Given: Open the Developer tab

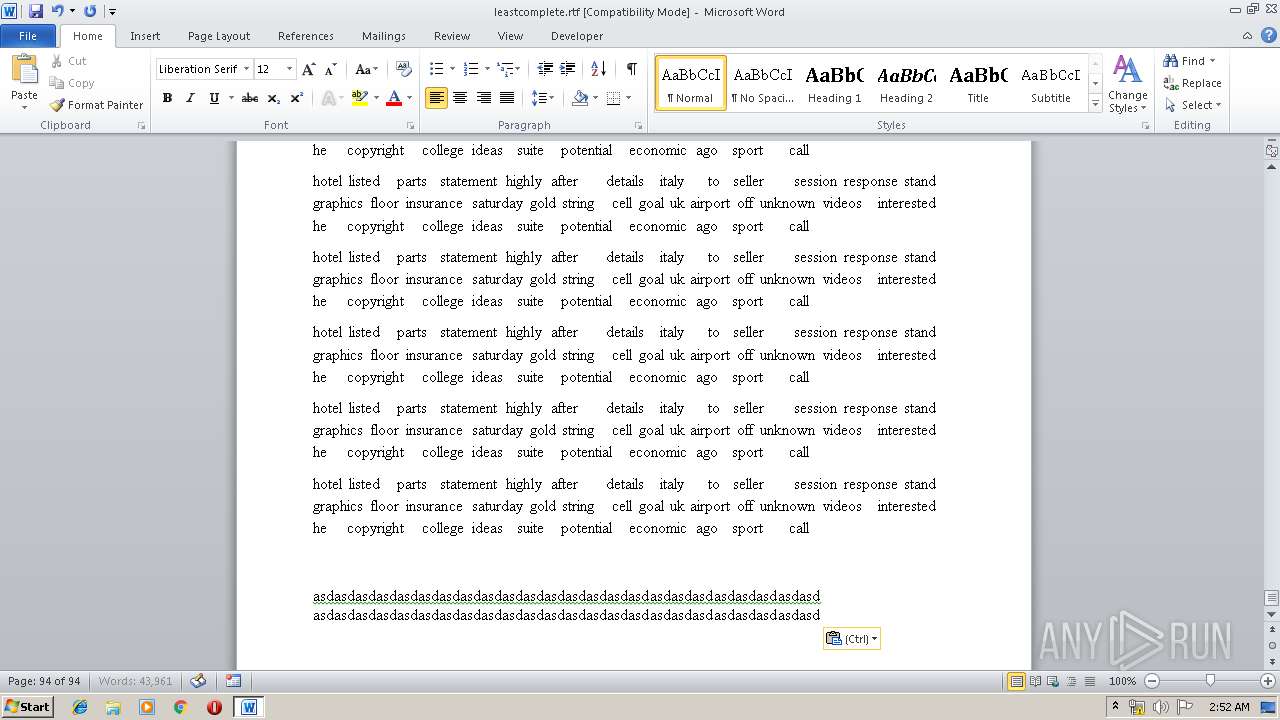Looking at the screenshot, I should (x=577, y=36).
